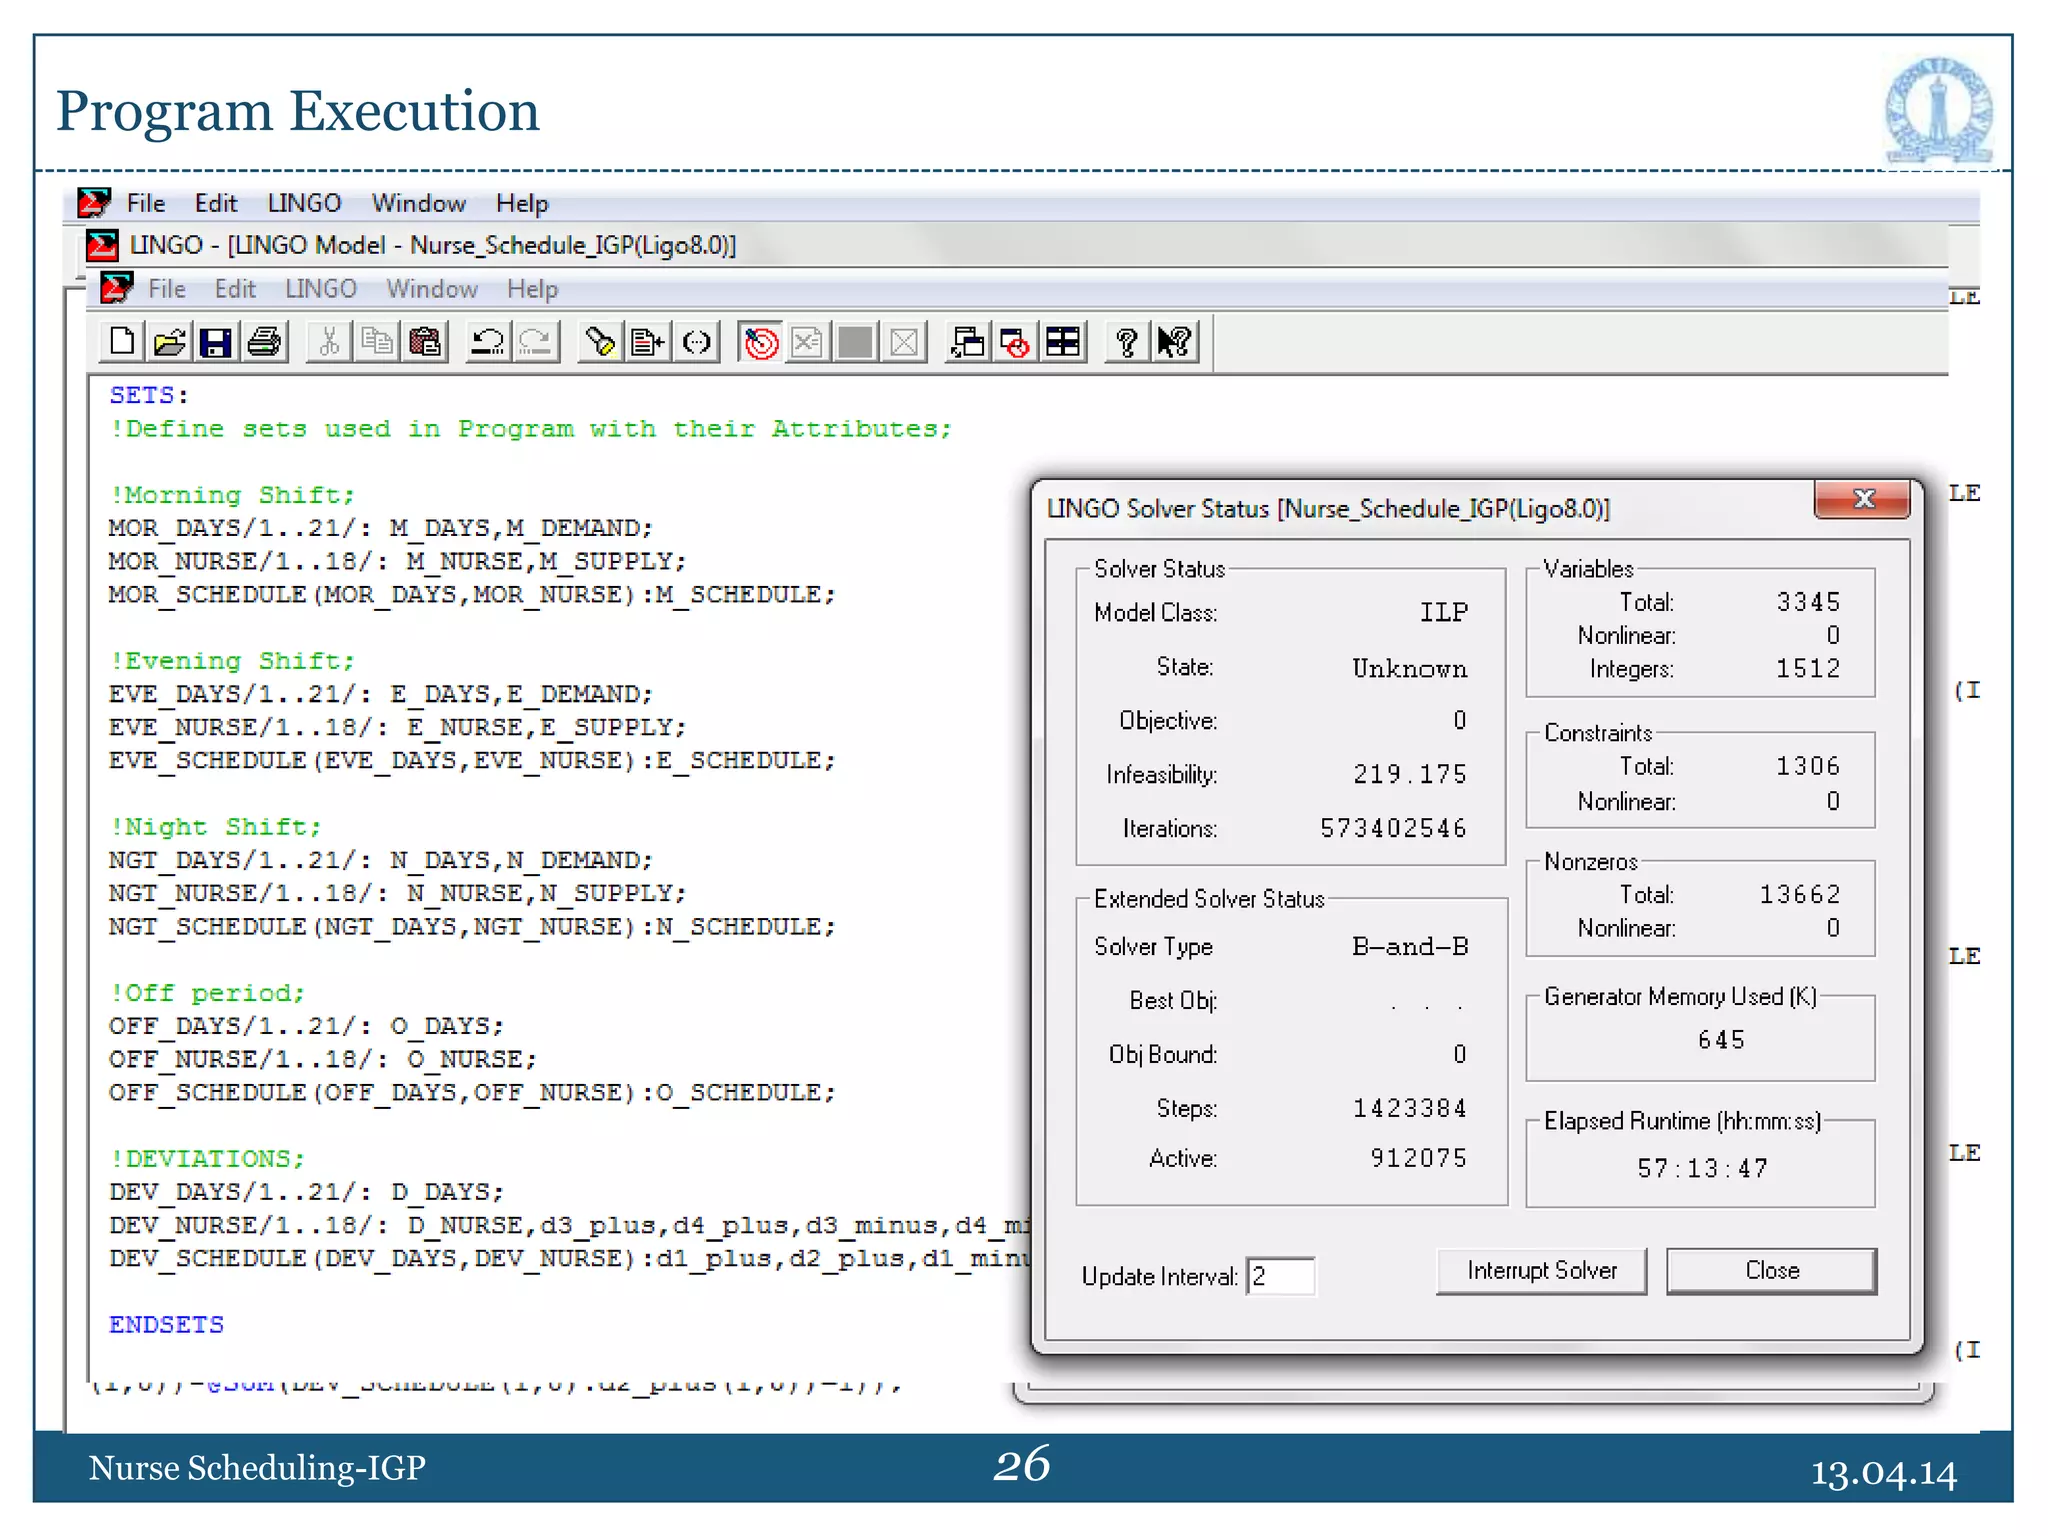Click the Update Interval input field
This screenshot has width=2048, height=1536.
[x=1281, y=1276]
